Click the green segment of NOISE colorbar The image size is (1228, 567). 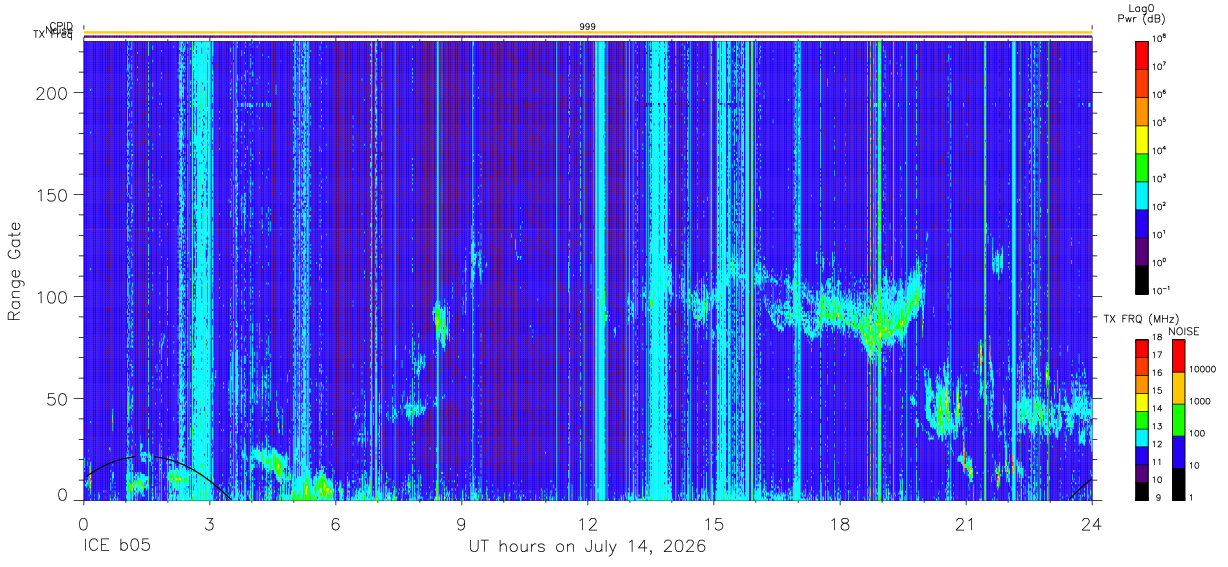click(x=1178, y=420)
